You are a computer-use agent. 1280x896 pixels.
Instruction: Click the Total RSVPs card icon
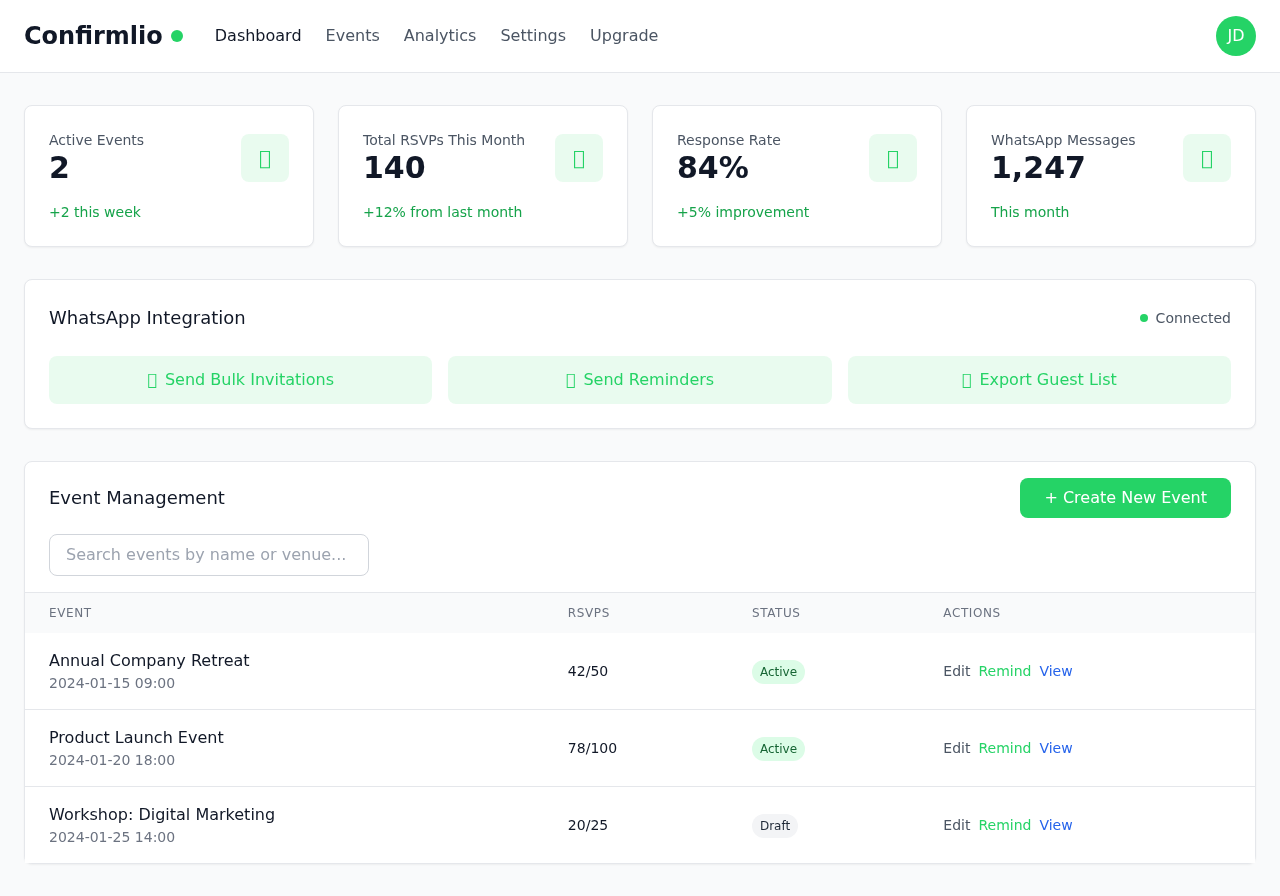(579, 158)
